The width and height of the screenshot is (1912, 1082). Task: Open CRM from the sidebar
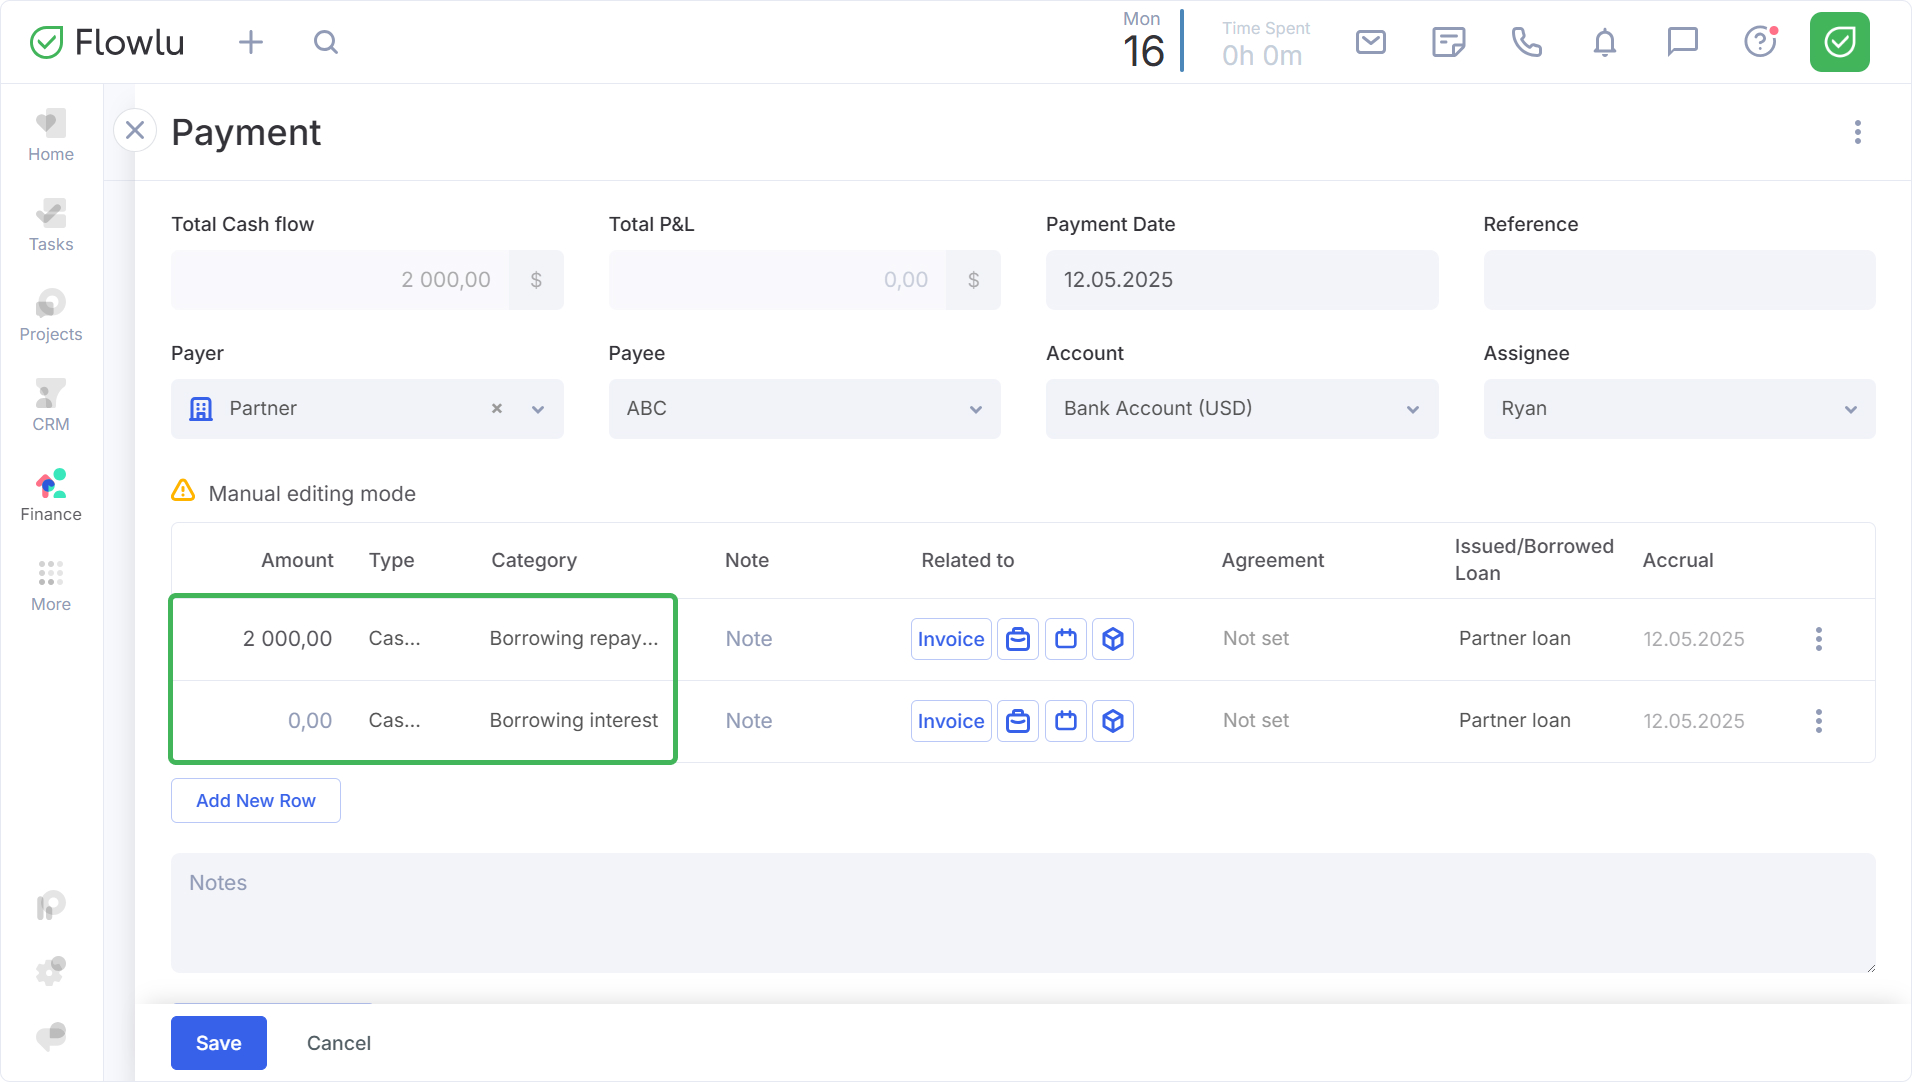tap(51, 406)
